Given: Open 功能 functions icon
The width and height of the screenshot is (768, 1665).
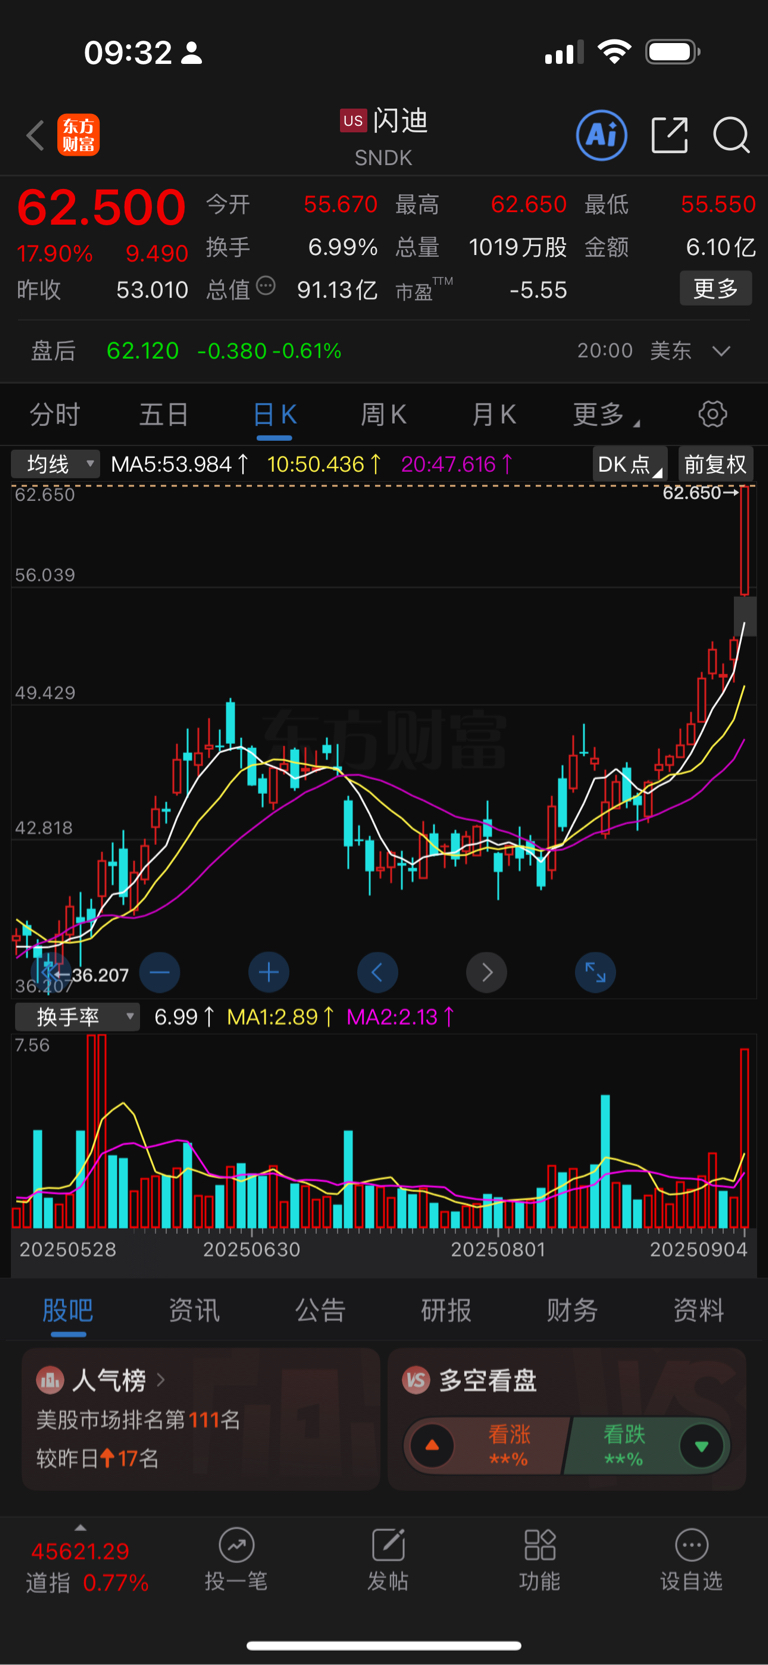Looking at the screenshot, I should [540, 1545].
